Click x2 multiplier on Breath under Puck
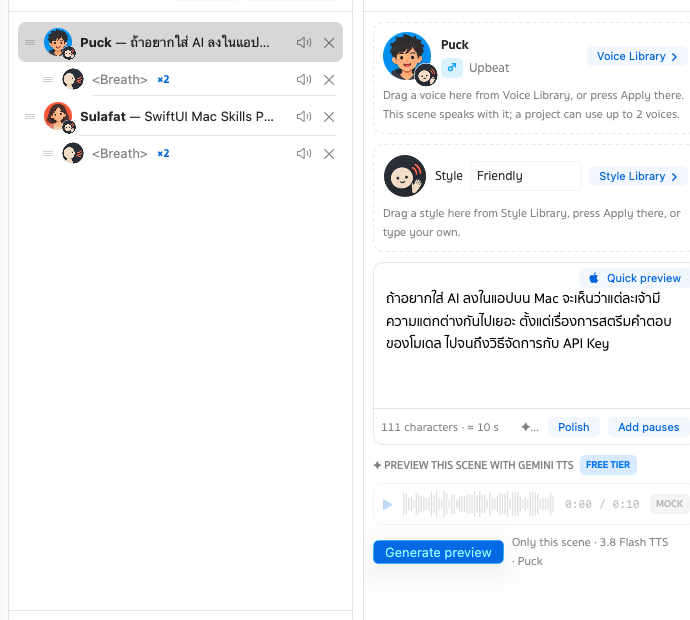The height and width of the screenshot is (620, 690). (x=163, y=80)
